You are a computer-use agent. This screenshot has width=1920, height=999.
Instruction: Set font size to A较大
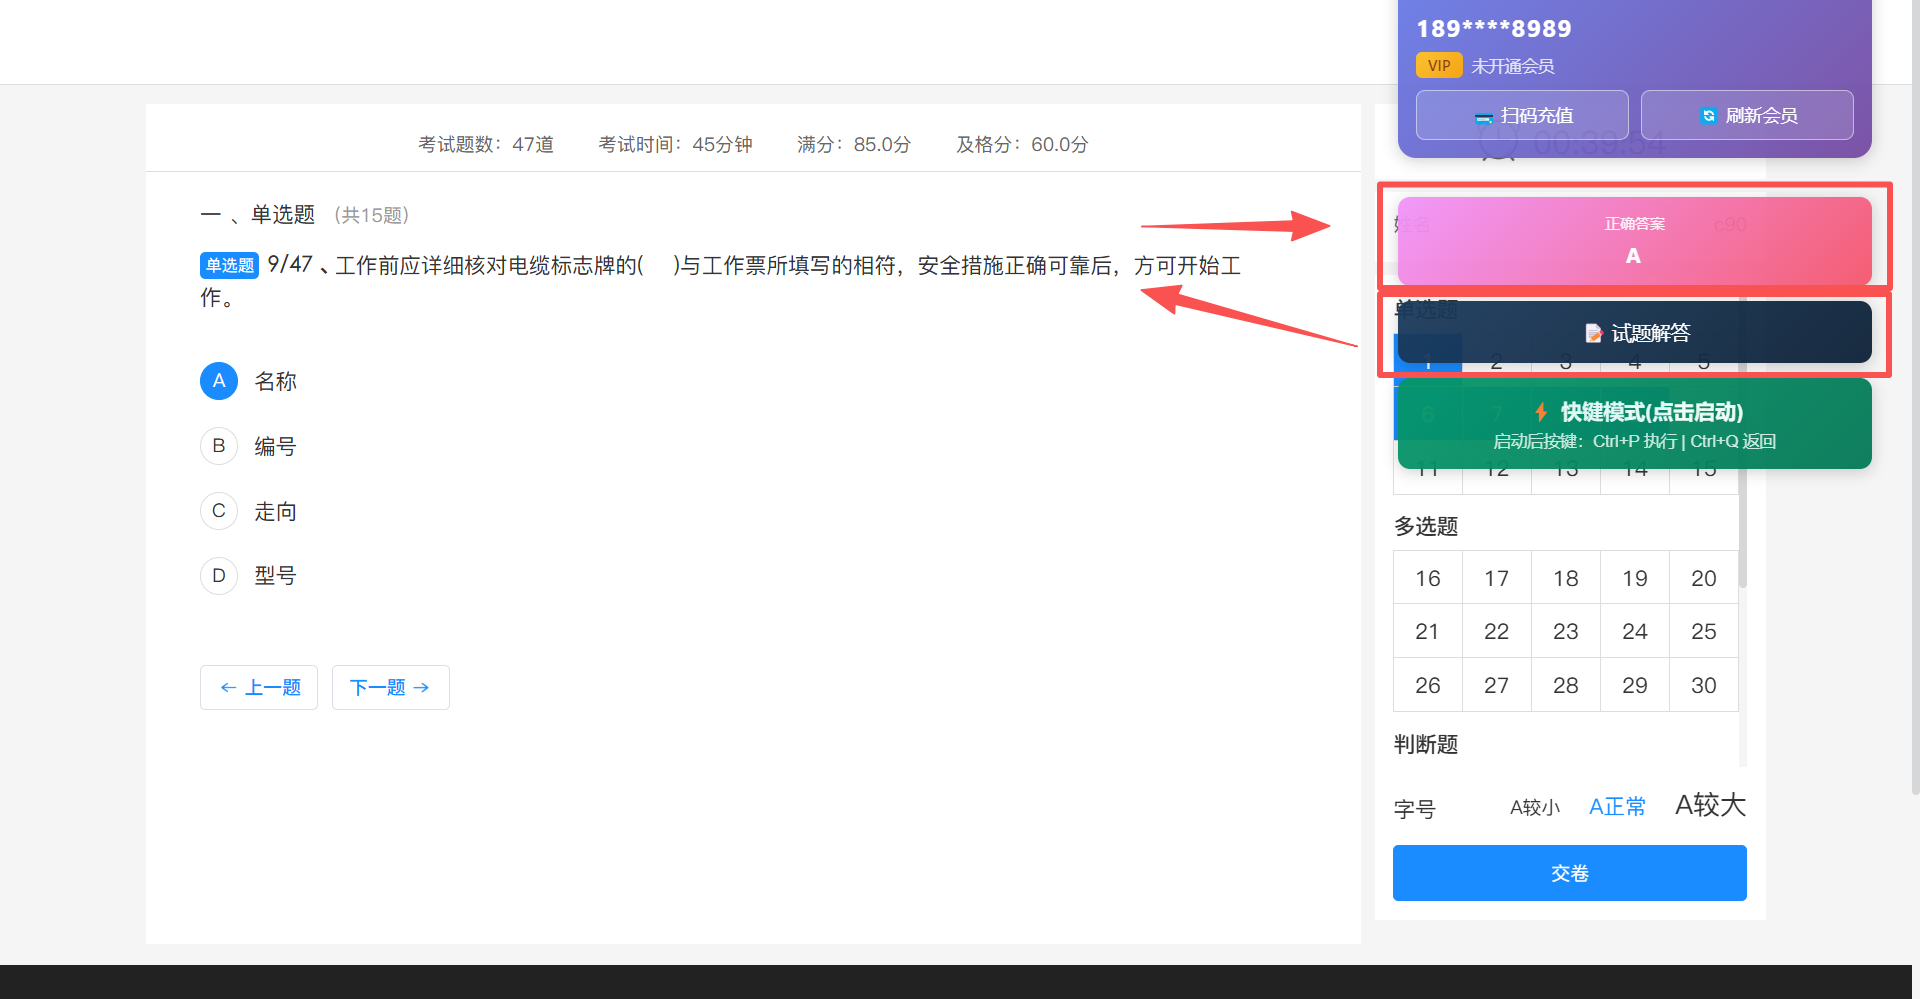1710,805
